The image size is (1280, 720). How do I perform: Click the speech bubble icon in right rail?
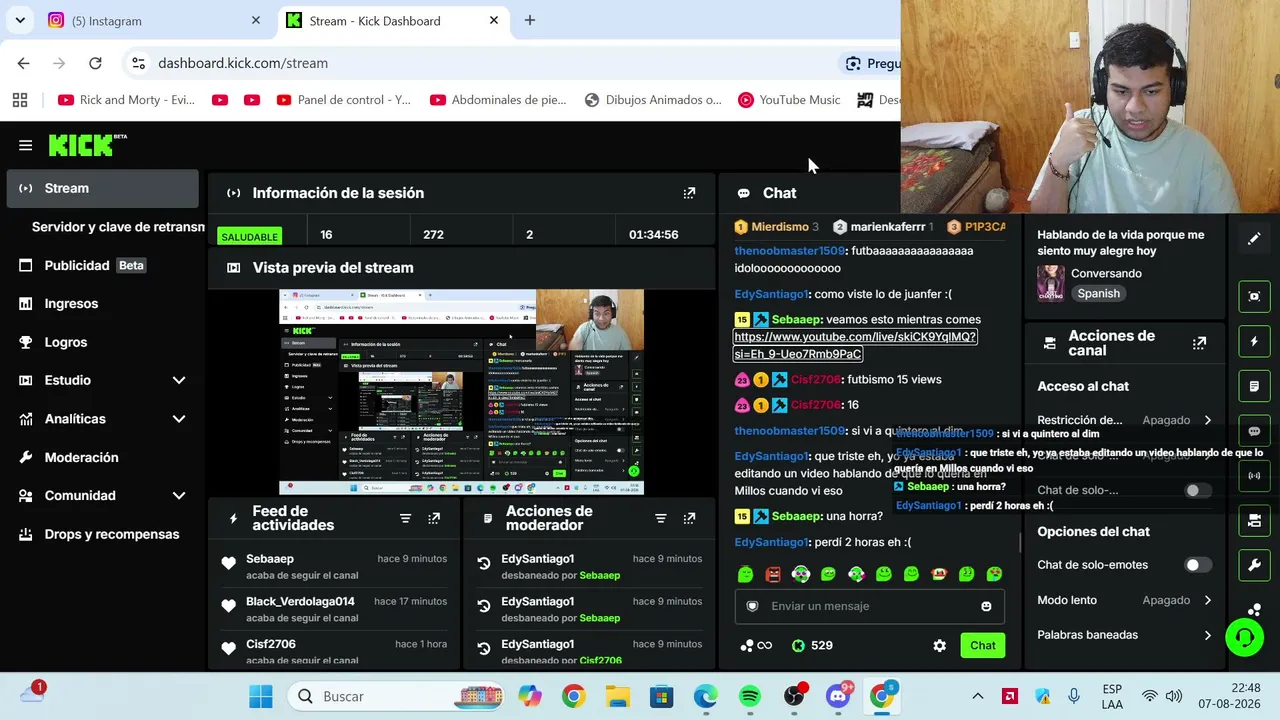coord(1254,431)
